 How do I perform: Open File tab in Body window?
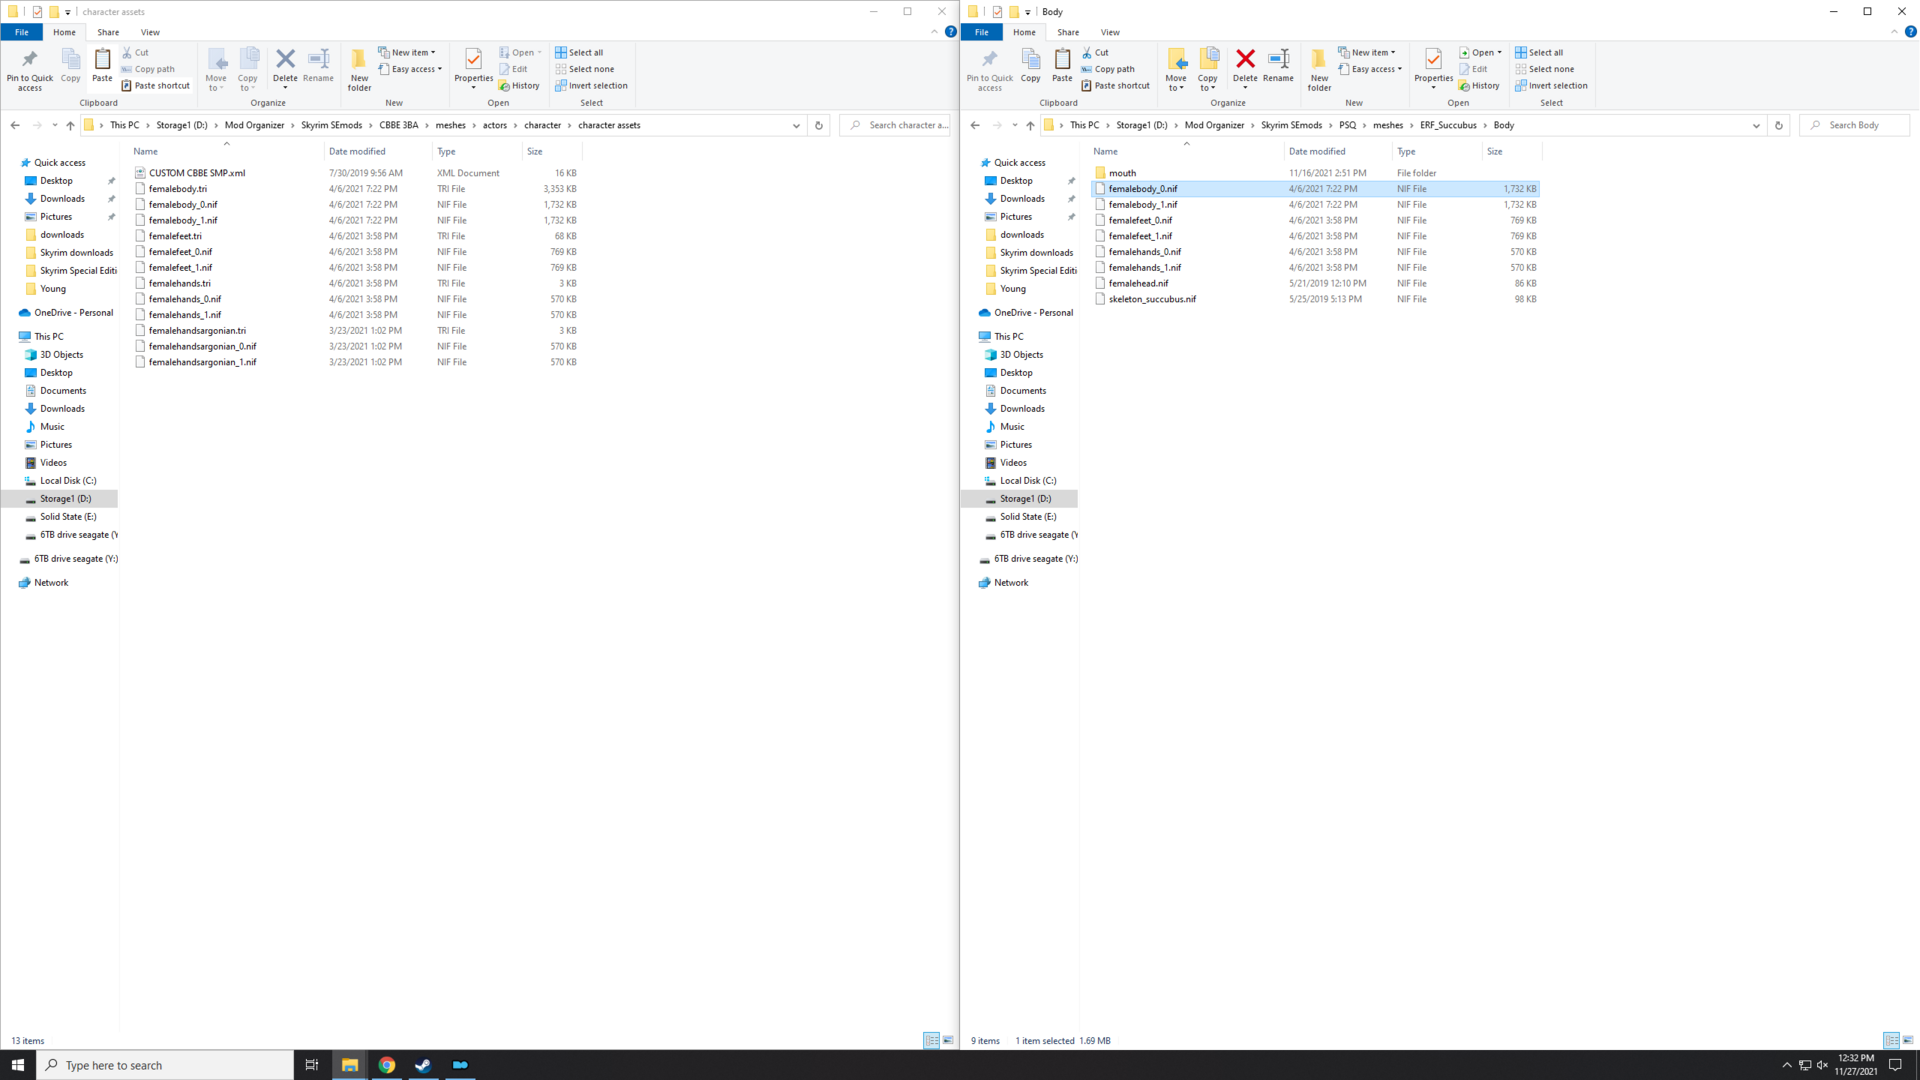click(x=982, y=32)
